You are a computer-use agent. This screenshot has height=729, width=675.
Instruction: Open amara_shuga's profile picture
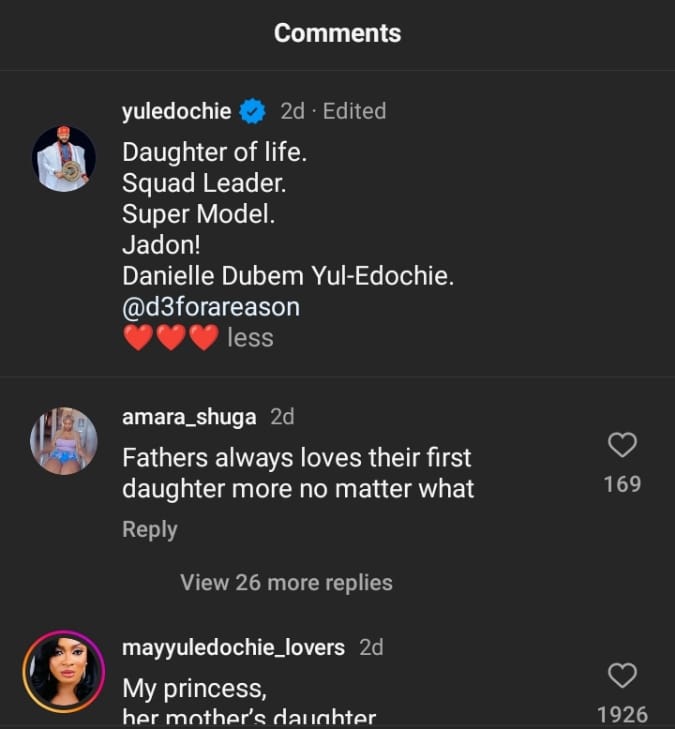[64, 440]
